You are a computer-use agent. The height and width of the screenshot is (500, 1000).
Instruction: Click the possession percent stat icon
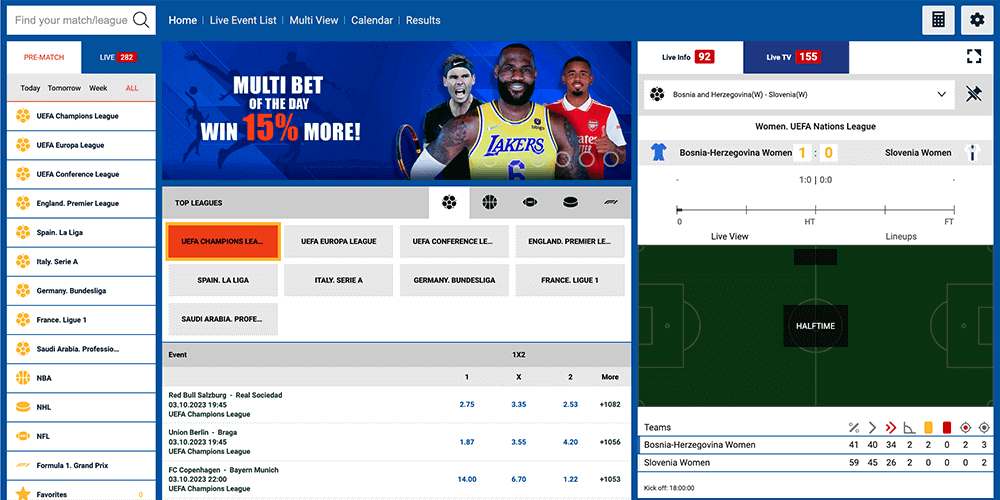[x=854, y=427]
